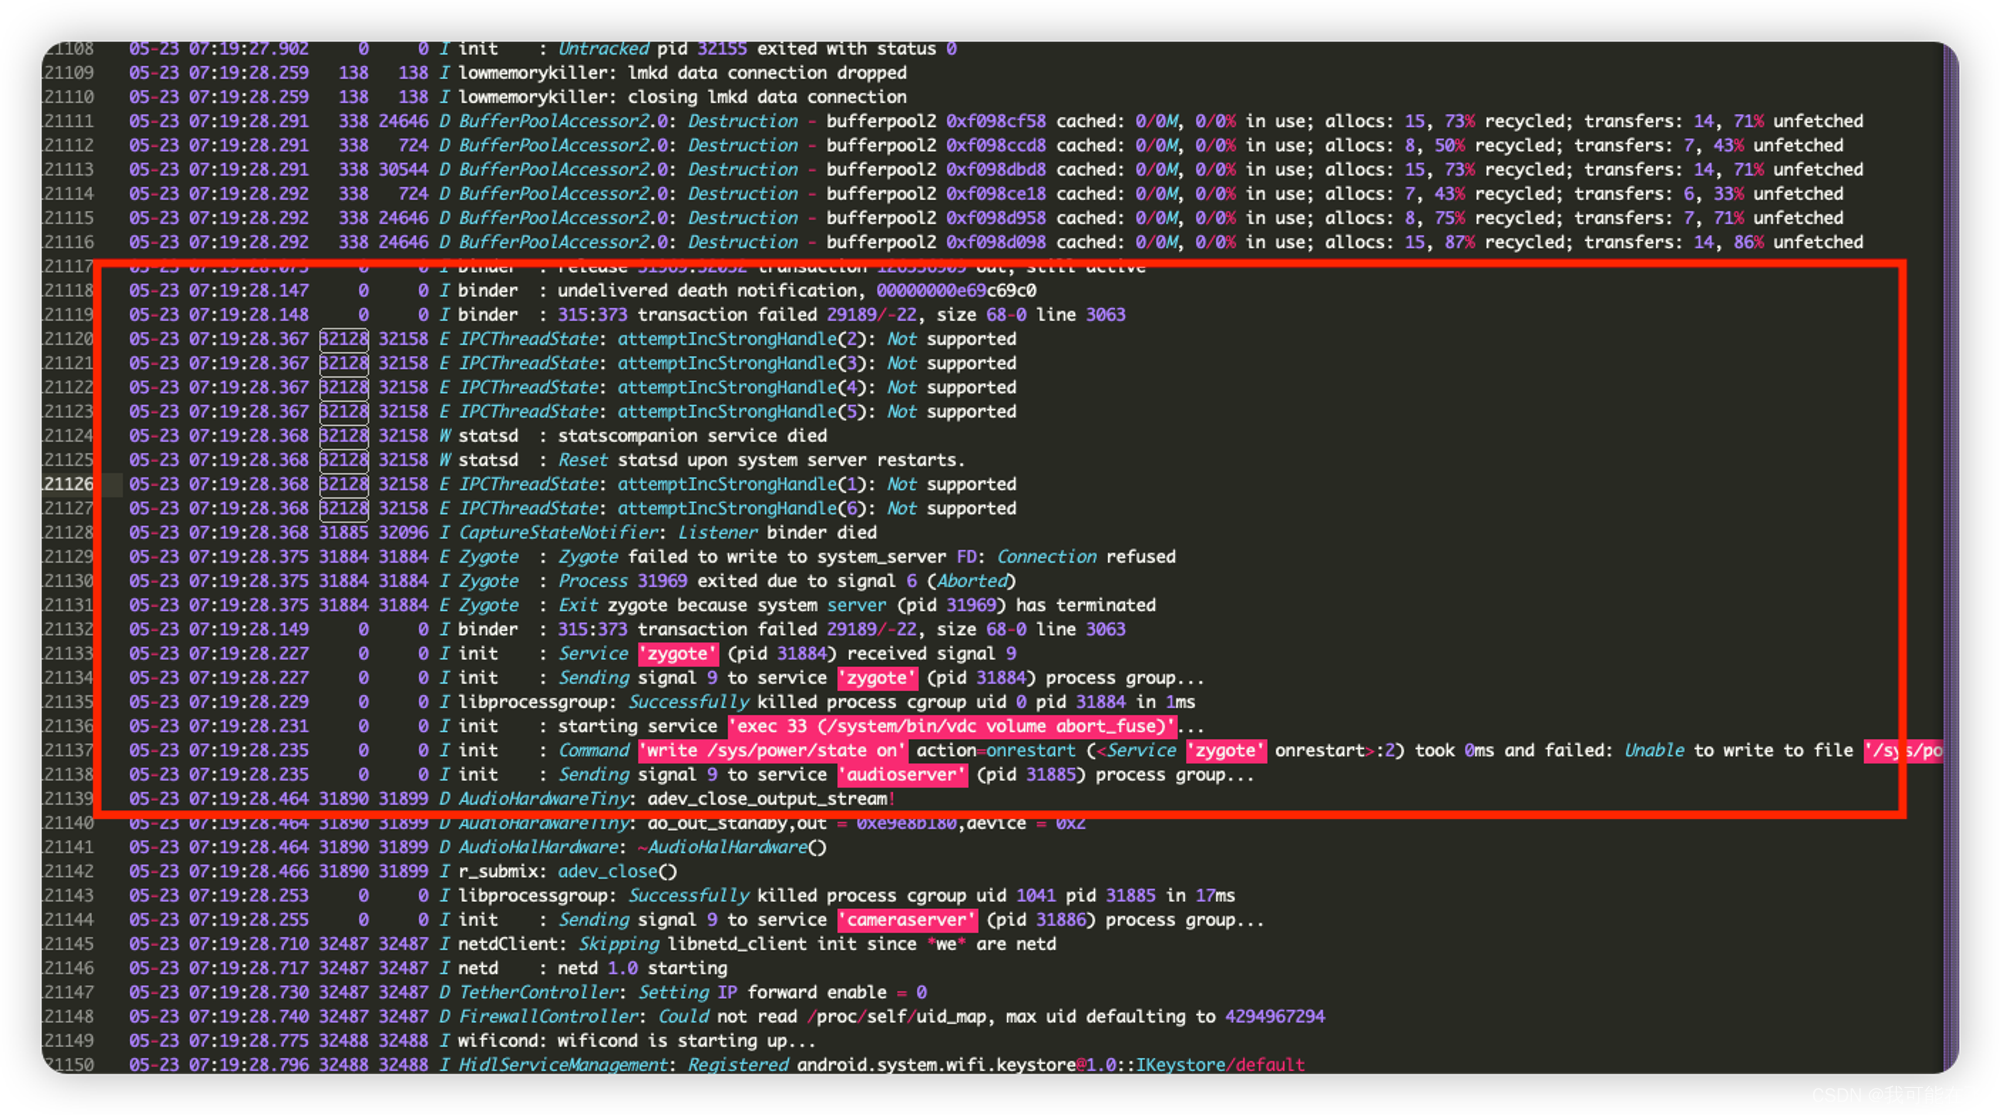Click highlighted 'write /sys/power/state on' string
The width and height of the screenshot is (2000, 1115).
pos(772,751)
